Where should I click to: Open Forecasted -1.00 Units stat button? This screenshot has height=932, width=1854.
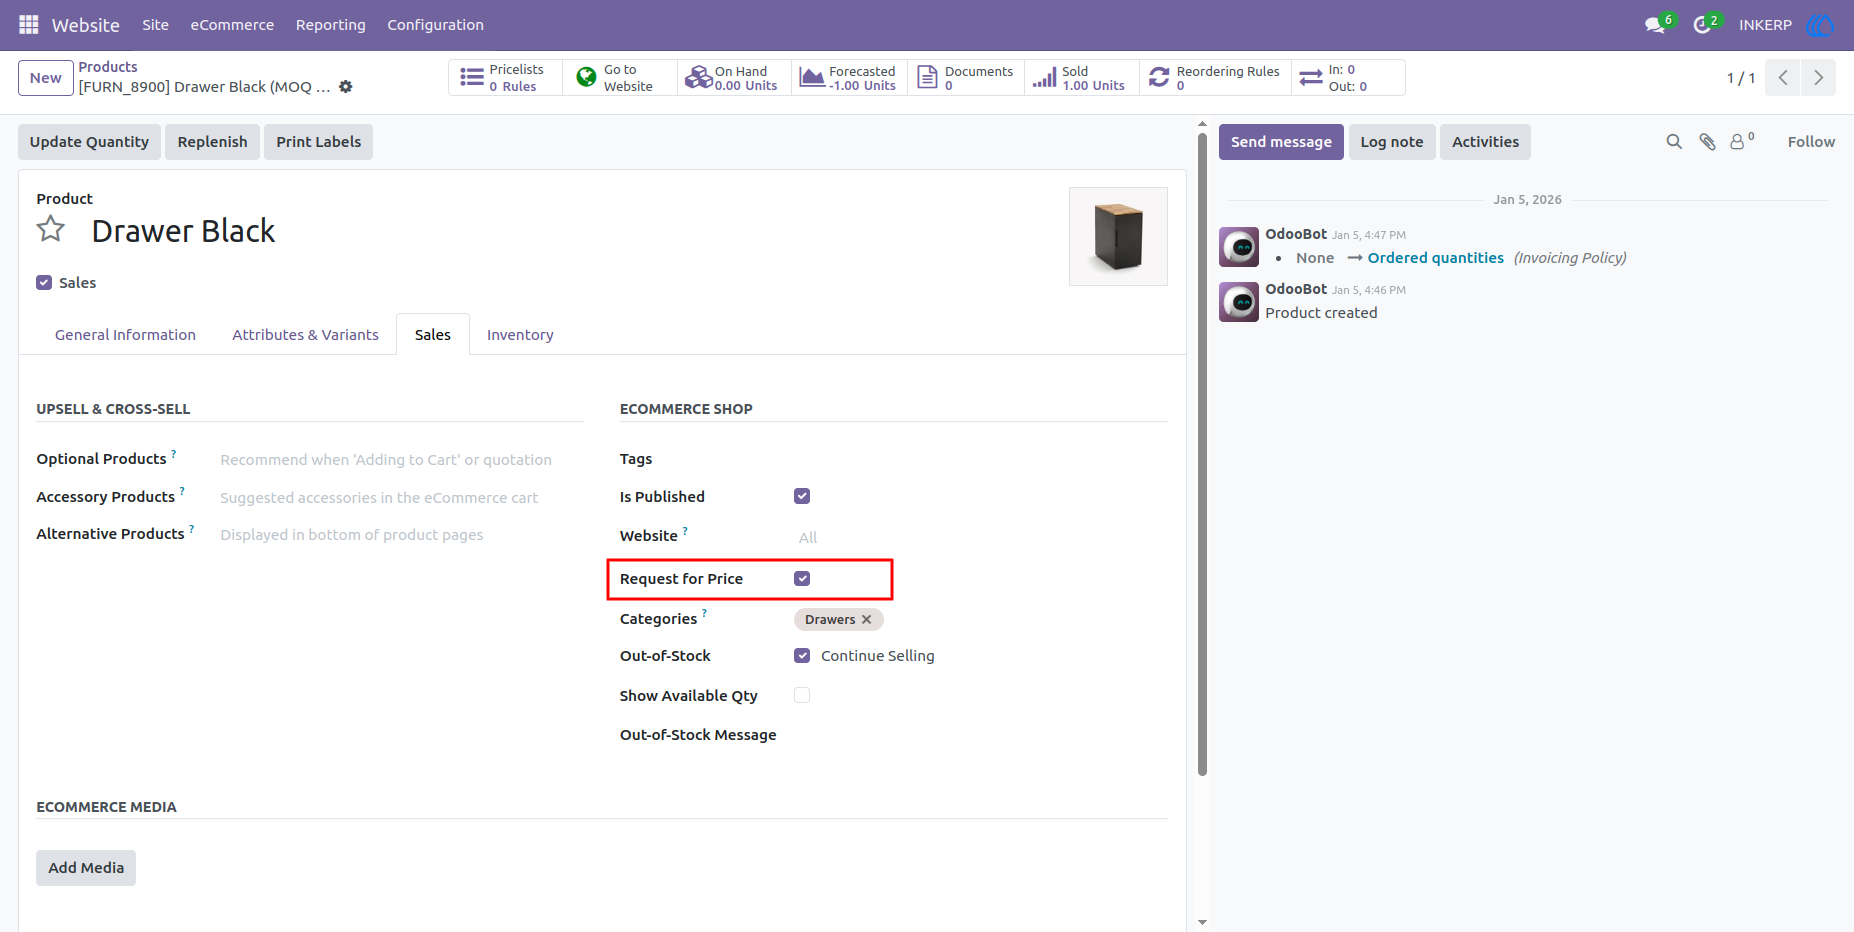click(x=850, y=78)
